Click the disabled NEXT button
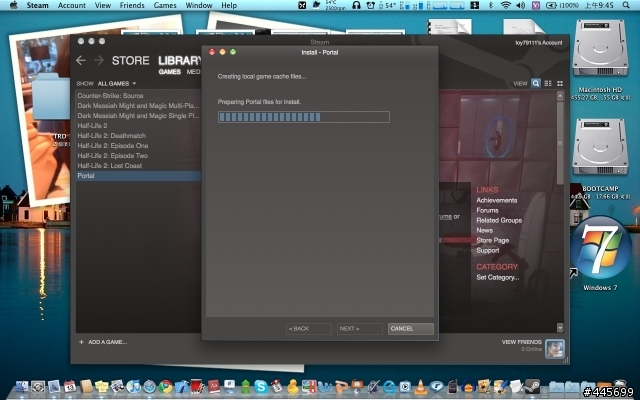Image resolution: width=640 pixels, height=400 pixels. click(x=360, y=329)
